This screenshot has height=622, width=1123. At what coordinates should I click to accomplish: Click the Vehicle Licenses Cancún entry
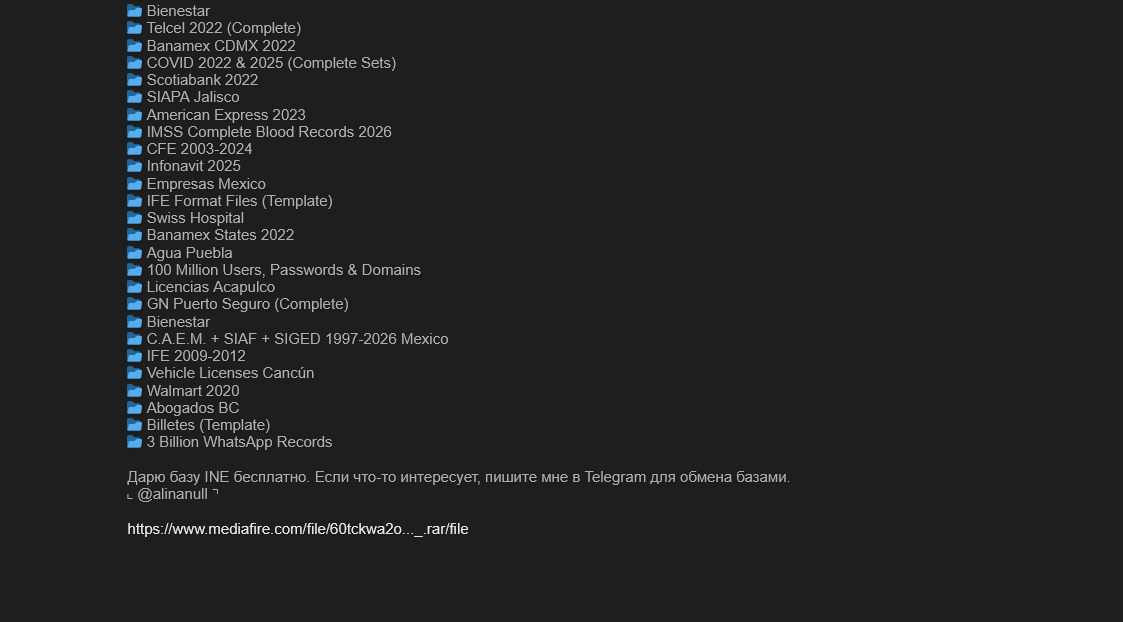[x=230, y=373]
